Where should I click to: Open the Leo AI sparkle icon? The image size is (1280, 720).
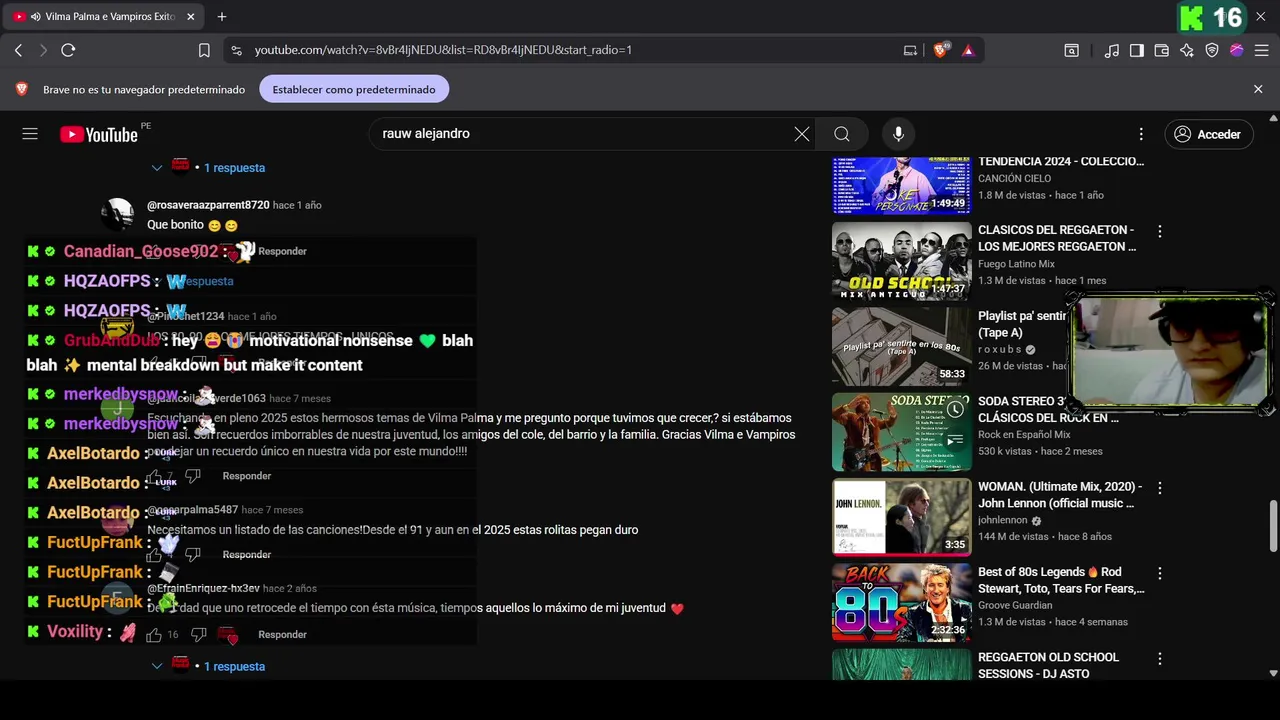(1187, 50)
